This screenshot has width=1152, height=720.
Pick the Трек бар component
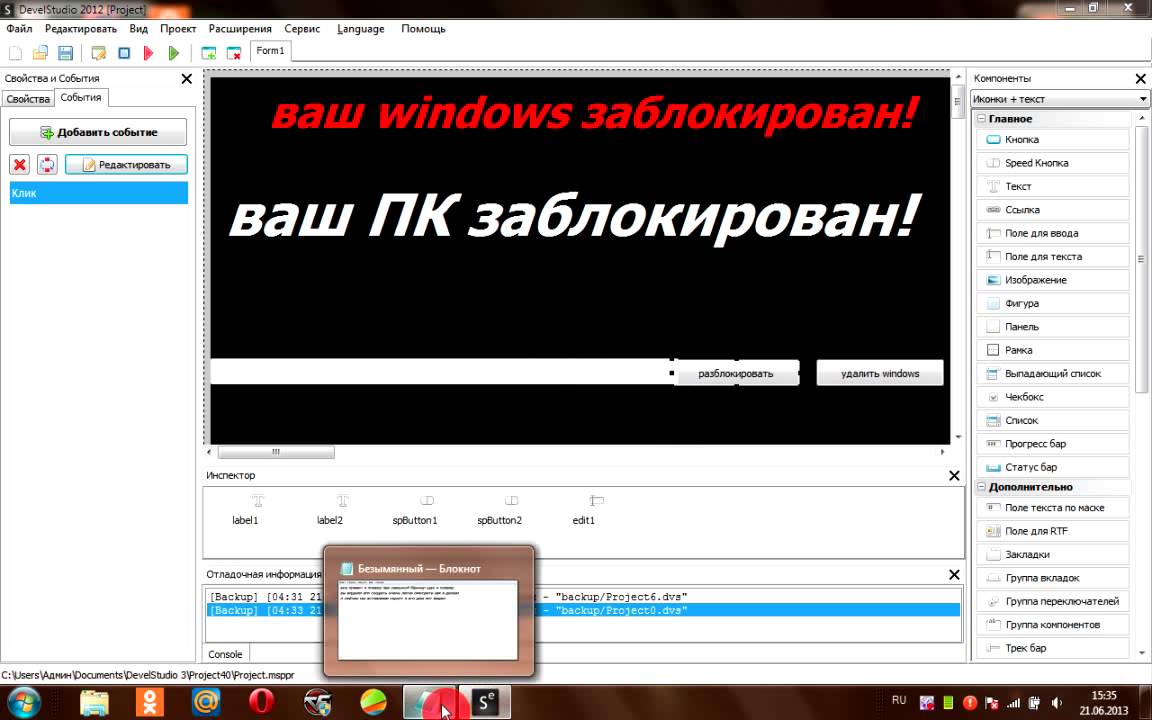tap(1053, 648)
